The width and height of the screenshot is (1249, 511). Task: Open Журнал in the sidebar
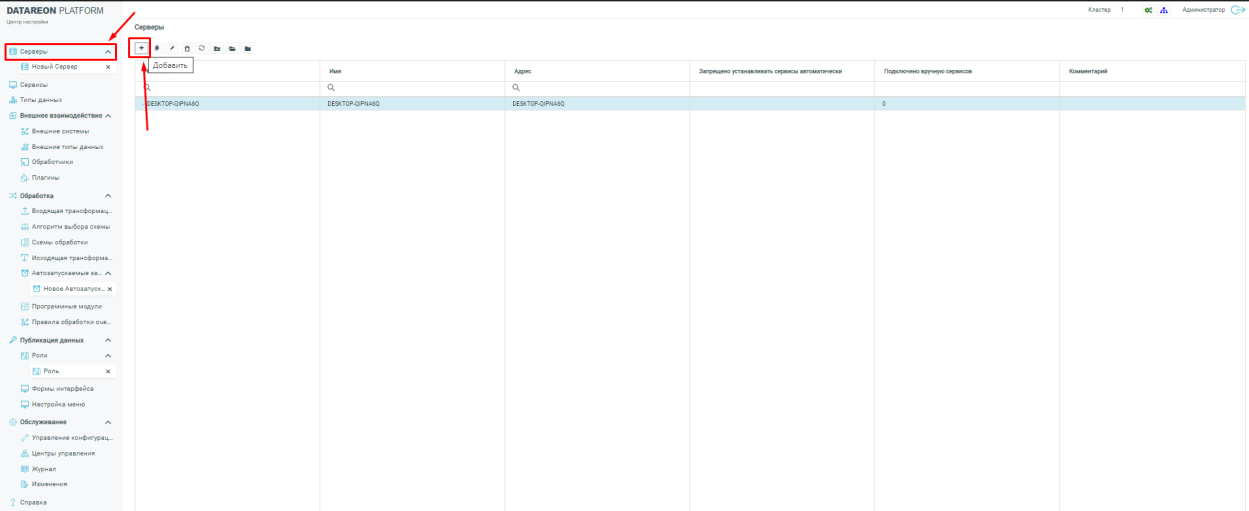point(43,468)
